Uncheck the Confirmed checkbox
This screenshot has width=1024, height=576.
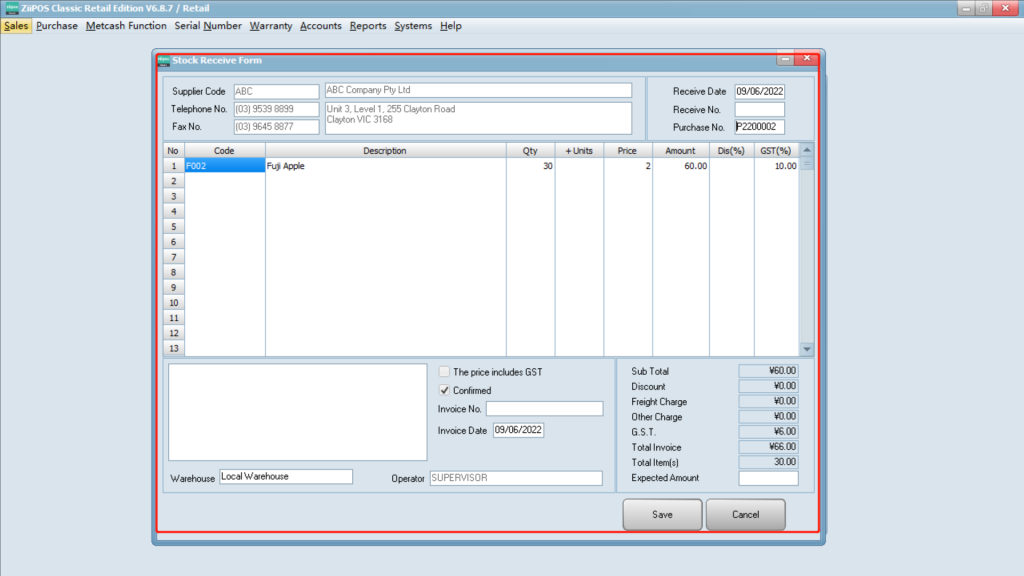click(445, 391)
